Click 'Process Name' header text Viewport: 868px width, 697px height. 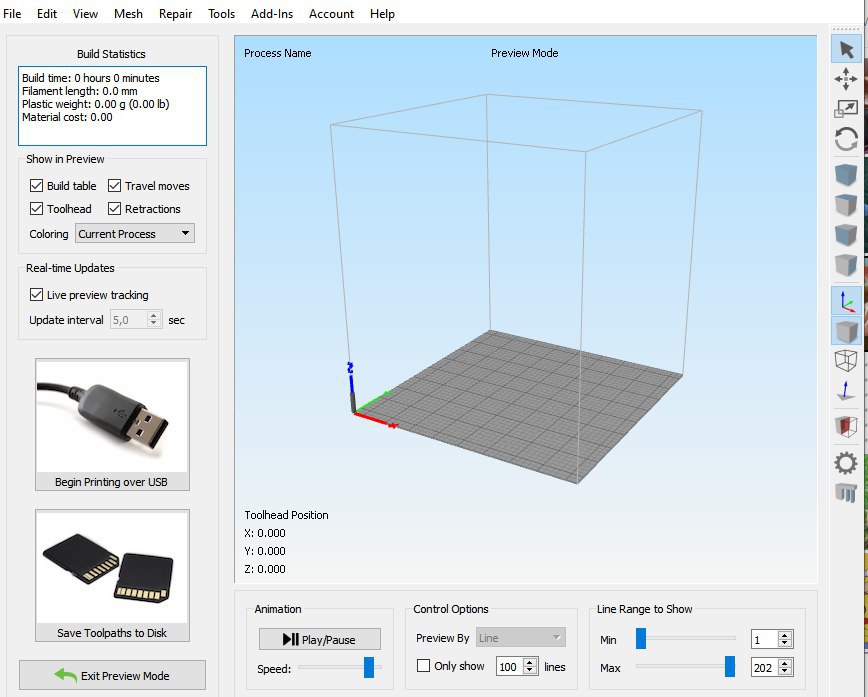(277, 53)
